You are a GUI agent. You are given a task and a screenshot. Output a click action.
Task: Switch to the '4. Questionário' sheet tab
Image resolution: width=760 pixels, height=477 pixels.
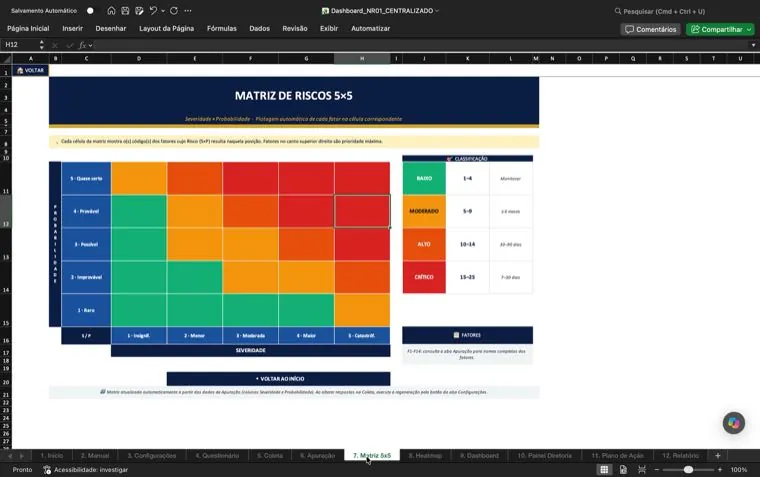click(x=217, y=456)
